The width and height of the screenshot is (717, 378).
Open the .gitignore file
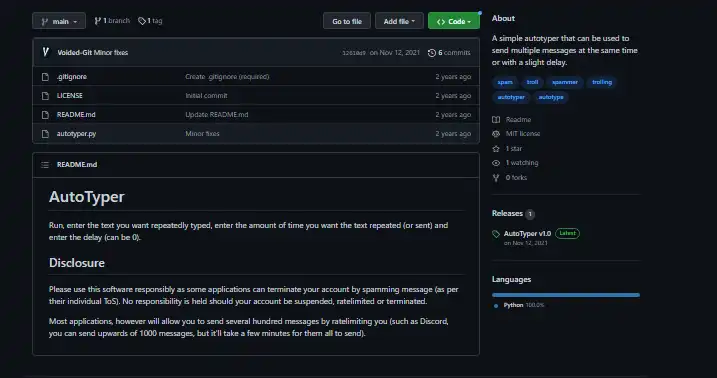(72, 76)
